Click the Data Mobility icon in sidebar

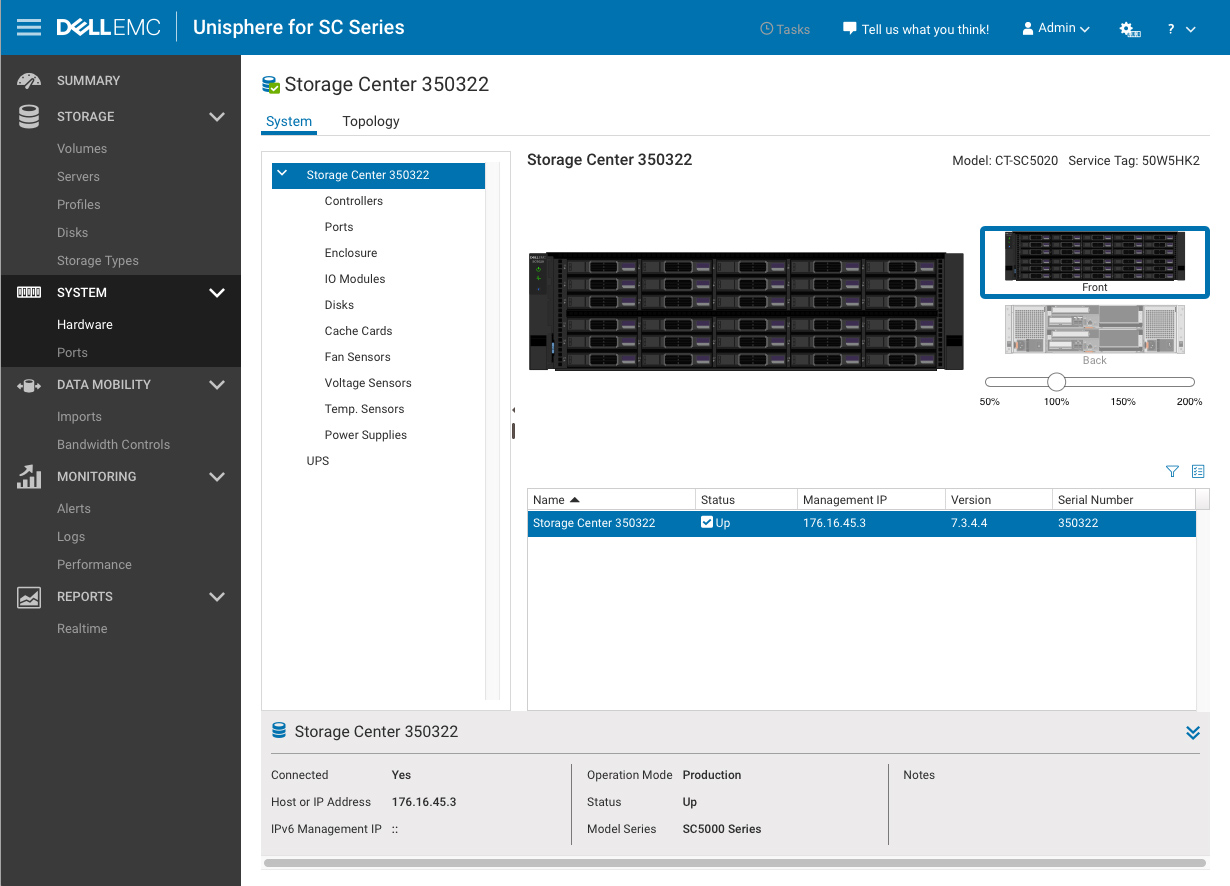[x=29, y=385]
